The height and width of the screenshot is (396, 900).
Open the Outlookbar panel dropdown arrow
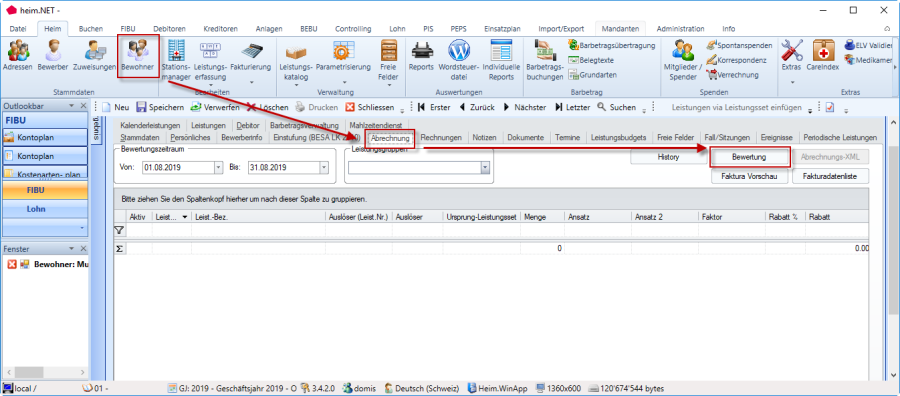tap(72, 106)
